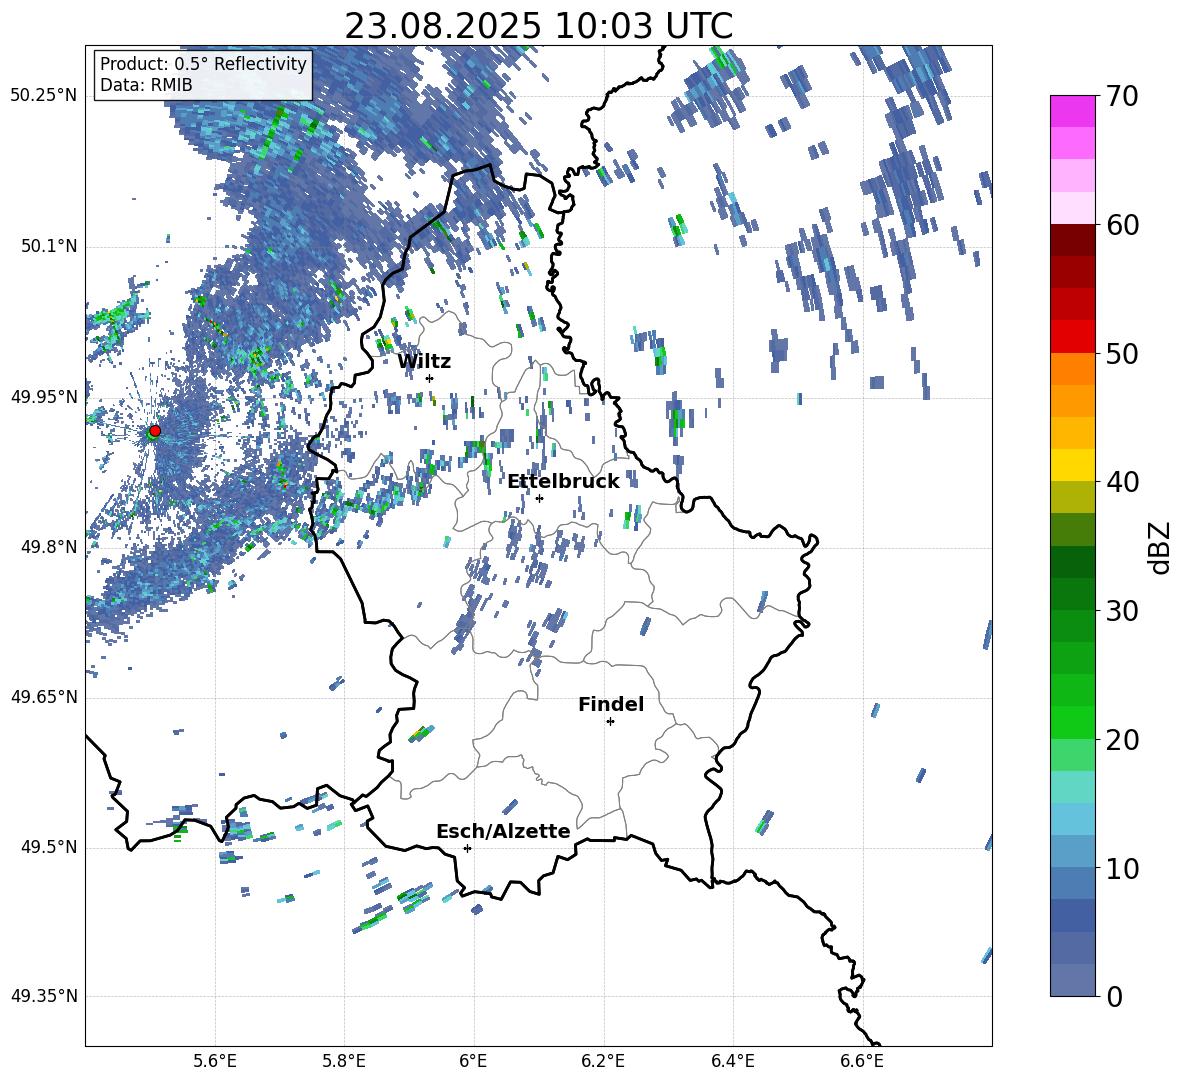Select the Wiltz city label

coord(424,362)
